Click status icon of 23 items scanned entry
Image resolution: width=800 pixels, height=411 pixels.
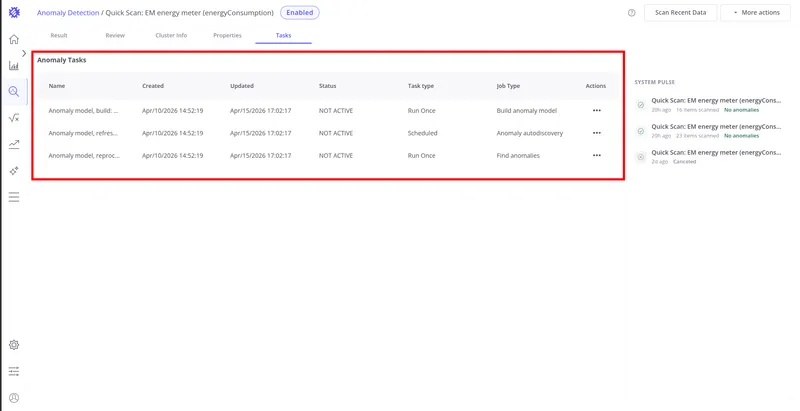click(x=641, y=131)
